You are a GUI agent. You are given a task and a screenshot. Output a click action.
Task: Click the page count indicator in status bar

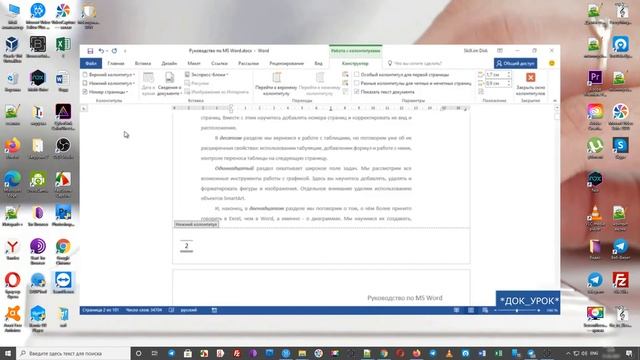100,310
